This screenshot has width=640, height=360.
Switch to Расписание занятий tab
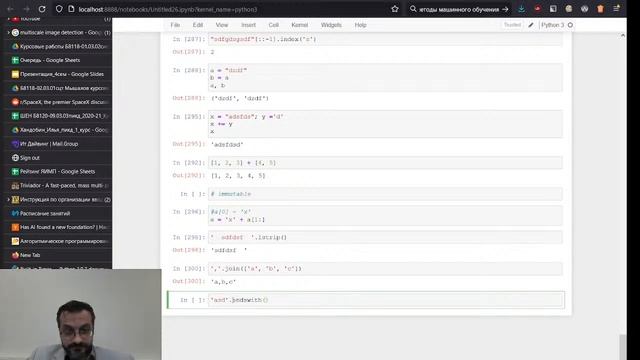[x=60, y=213]
